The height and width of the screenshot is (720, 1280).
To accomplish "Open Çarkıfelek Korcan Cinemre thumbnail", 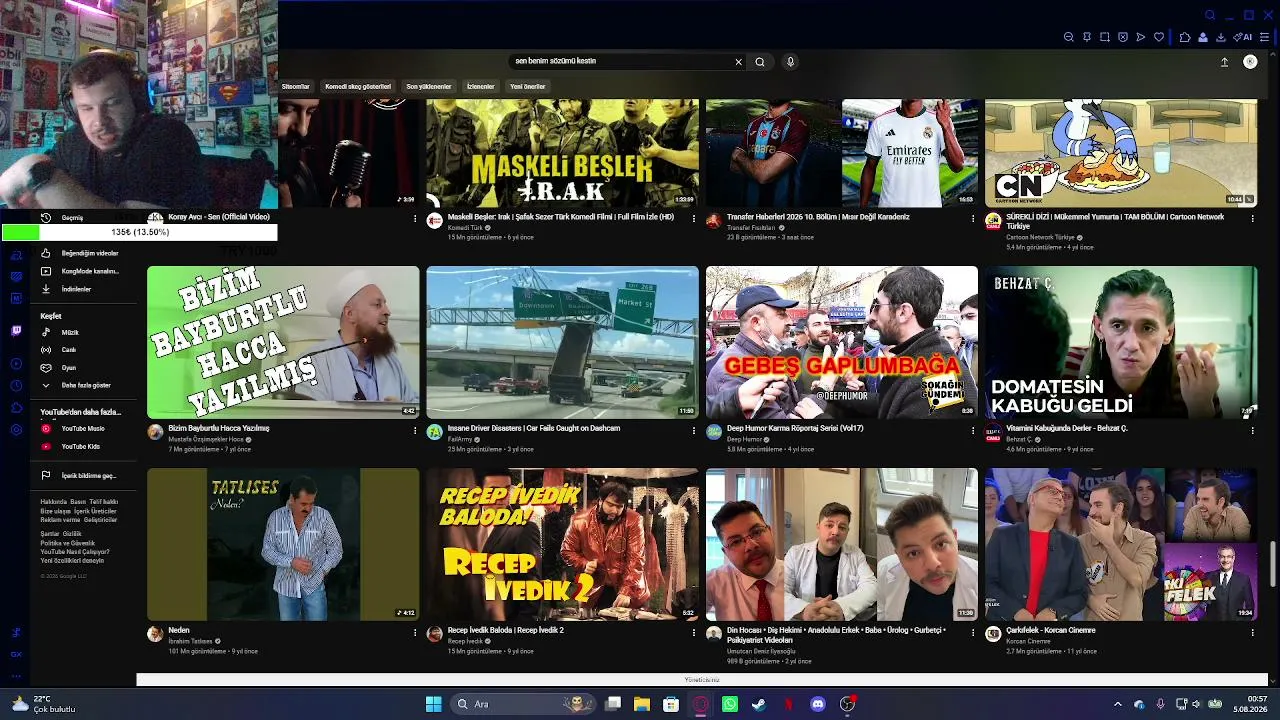I will click(1121, 544).
